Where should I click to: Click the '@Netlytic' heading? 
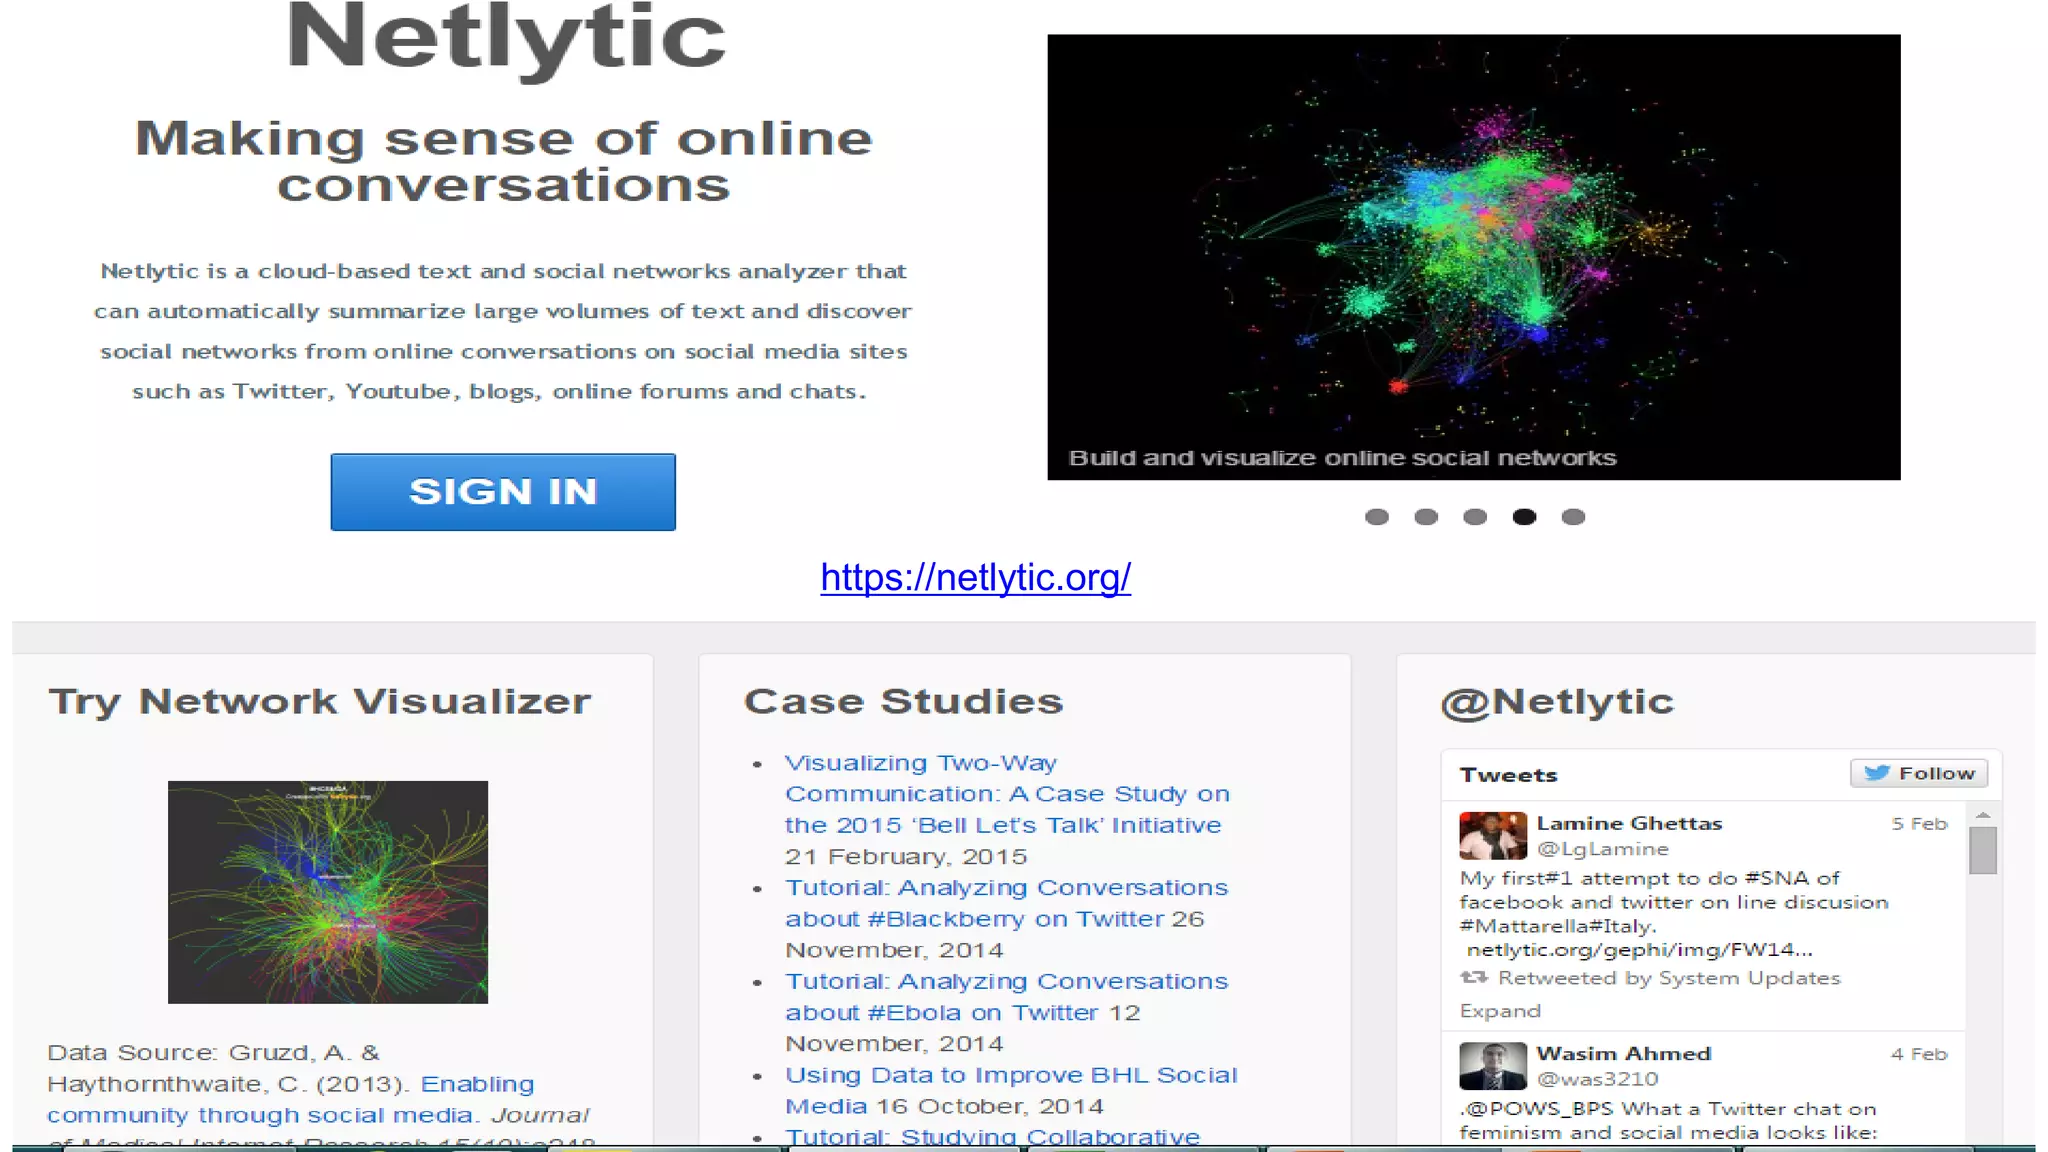(1557, 703)
